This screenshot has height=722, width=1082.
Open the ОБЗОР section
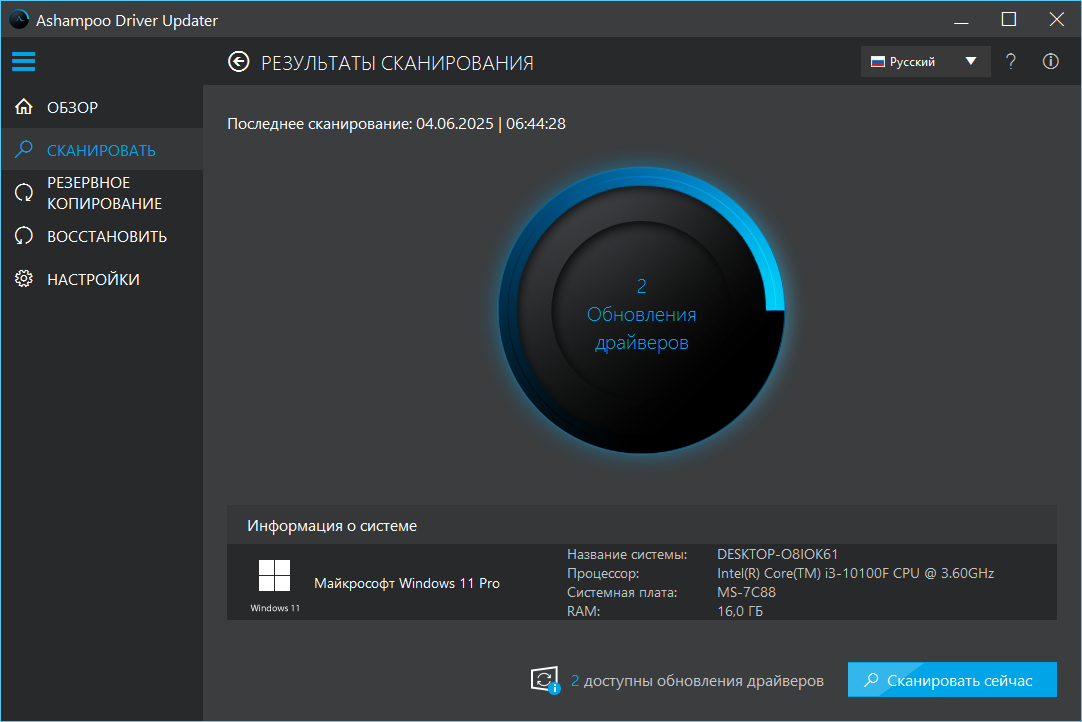pos(102,107)
